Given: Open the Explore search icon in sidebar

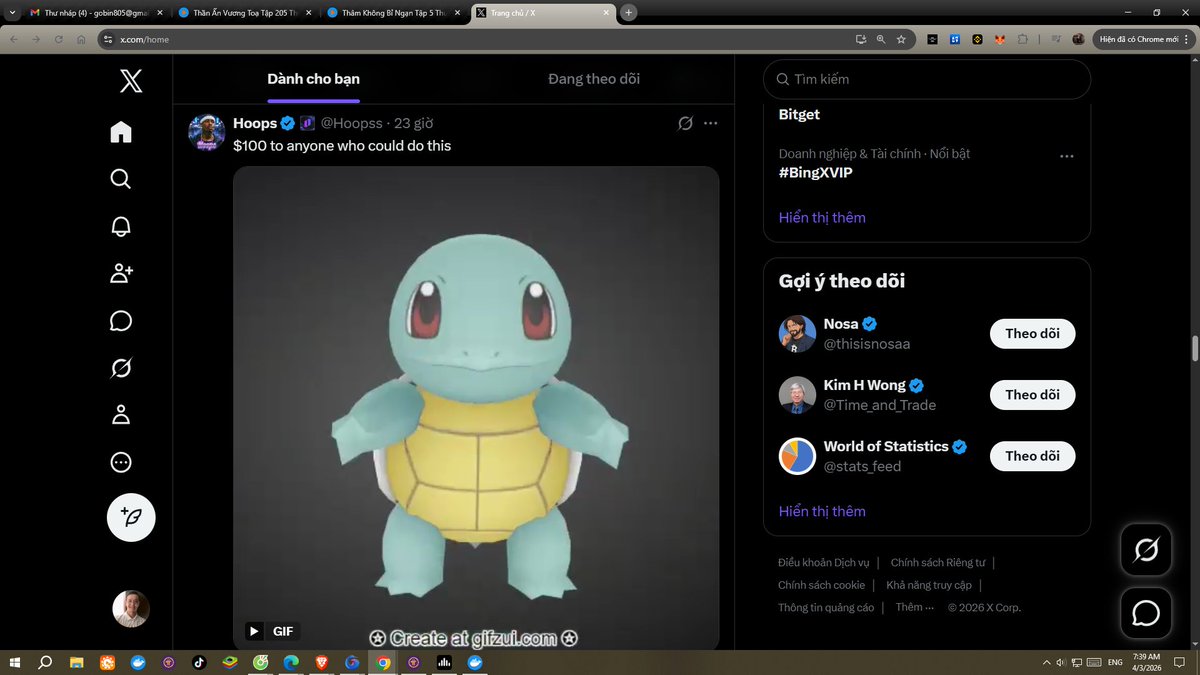Looking at the screenshot, I should coord(121,179).
